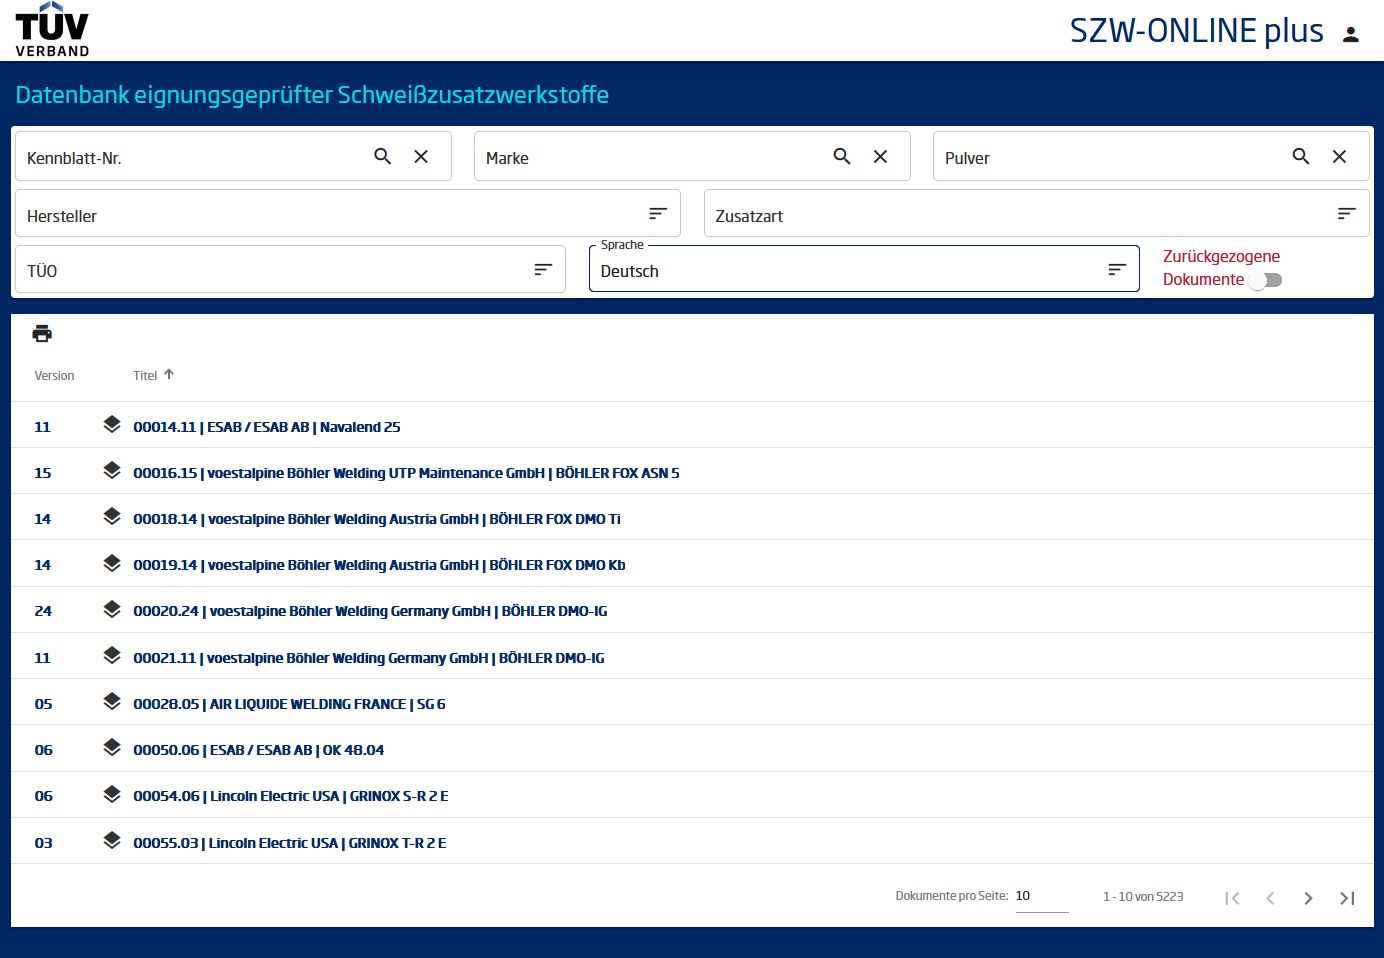Toggle Zurückgezogene Dokumente switch
The image size is (1384, 958).
1265,280
